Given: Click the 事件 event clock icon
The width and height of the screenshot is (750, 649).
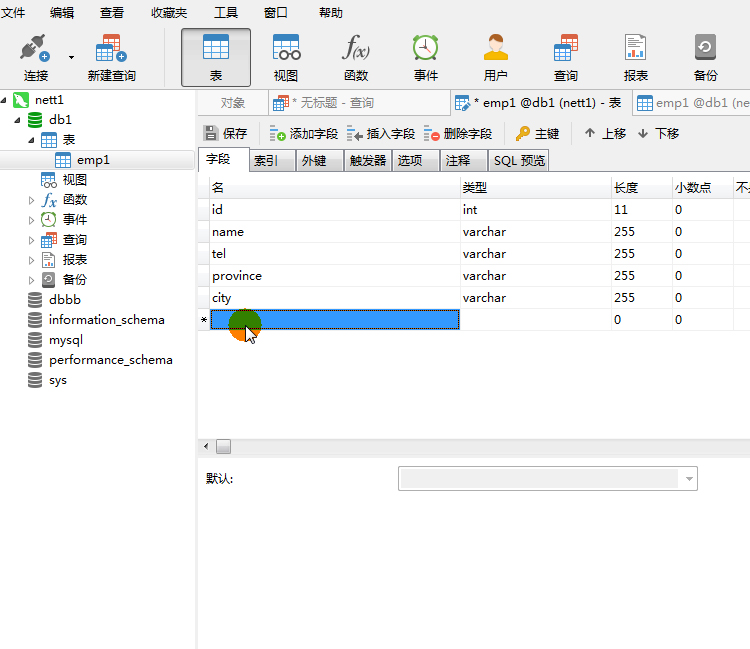Looking at the screenshot, I should [x=426, y=56].
